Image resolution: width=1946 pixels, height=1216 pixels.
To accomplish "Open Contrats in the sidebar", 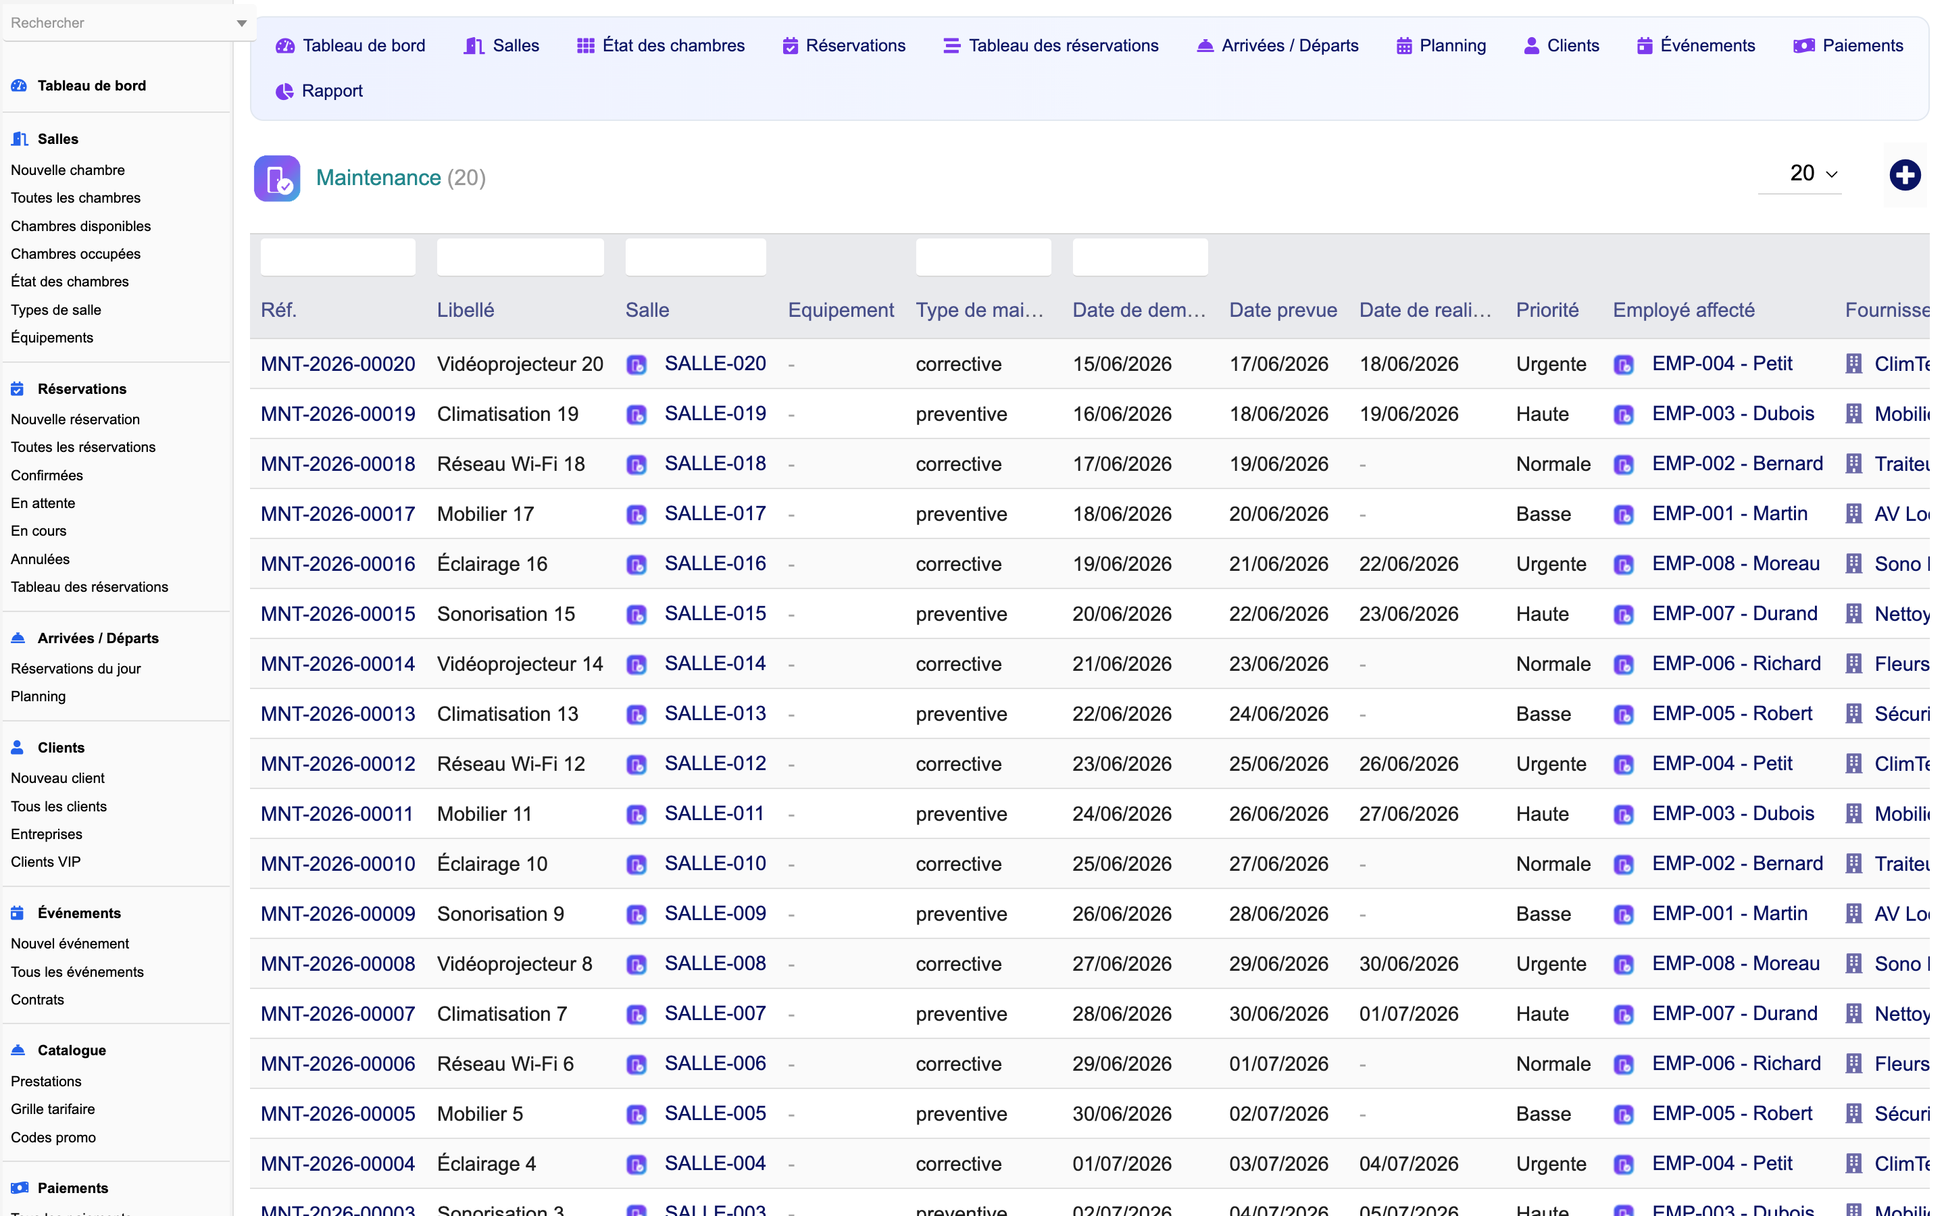I will (x=37, y=1000).
